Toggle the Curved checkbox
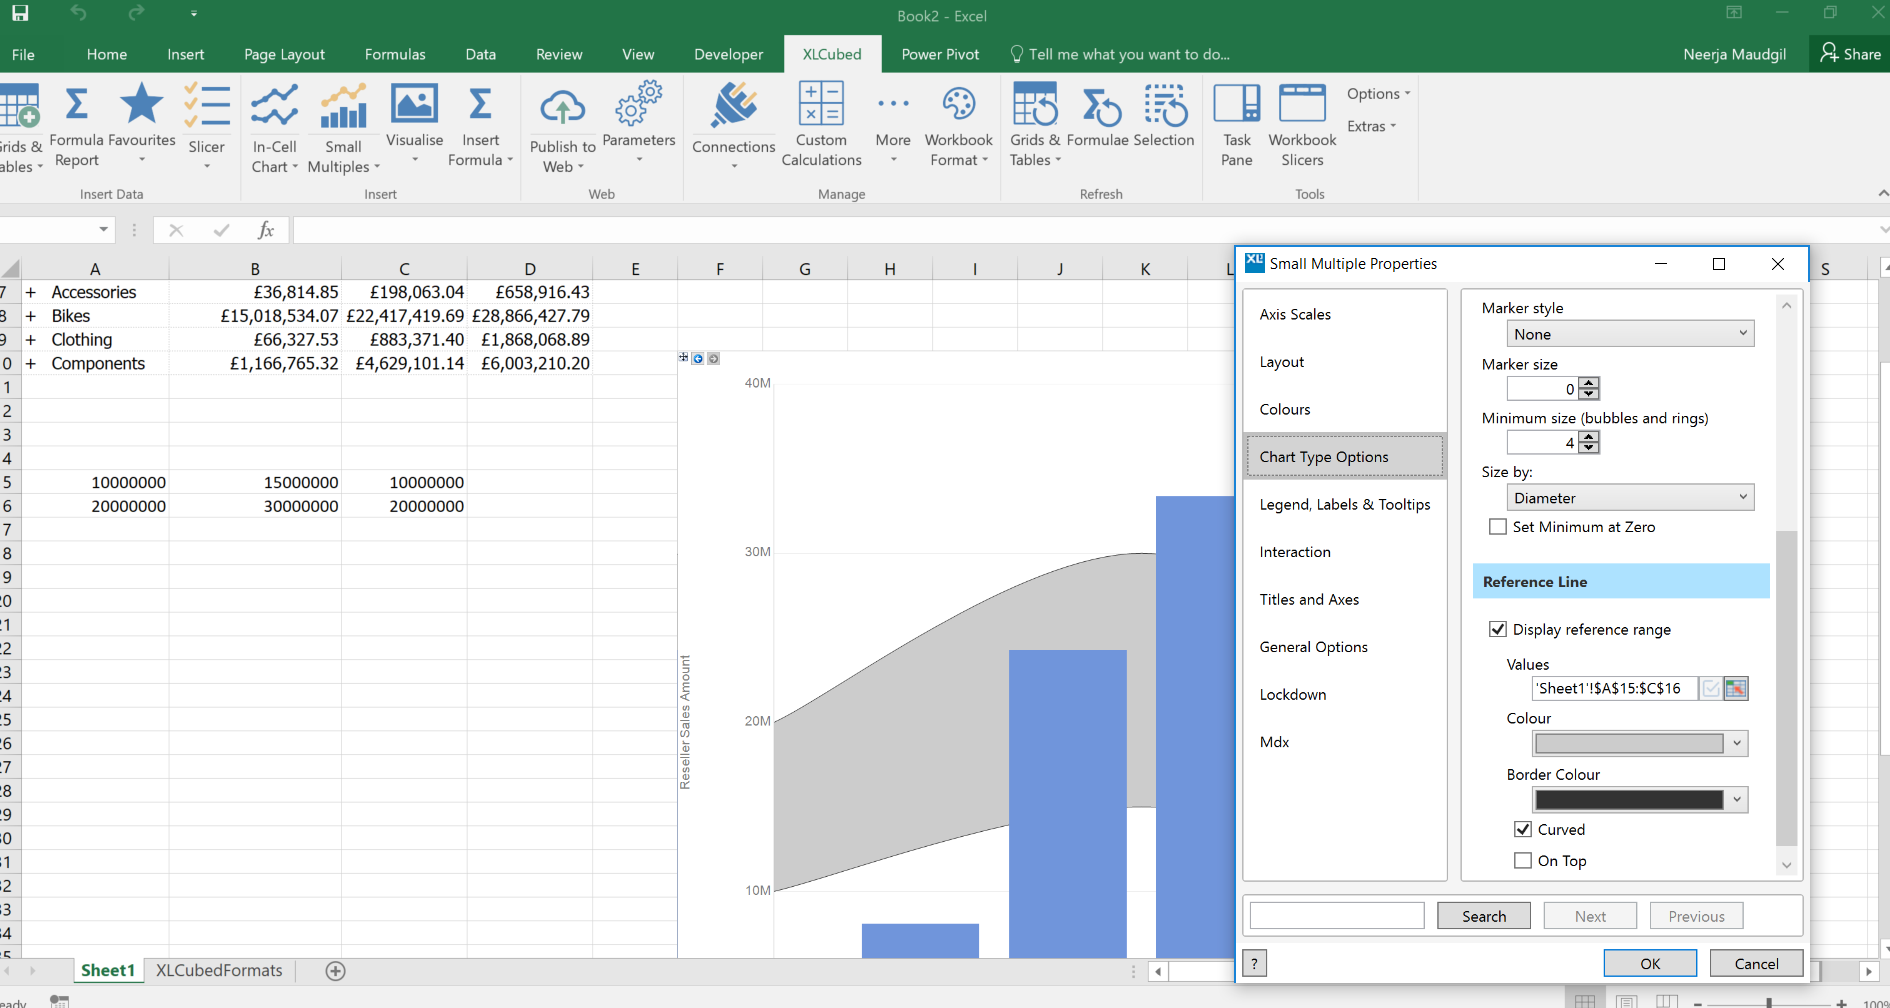The width and height of the screenshot is (1890, 1008). coord(1523,829)
